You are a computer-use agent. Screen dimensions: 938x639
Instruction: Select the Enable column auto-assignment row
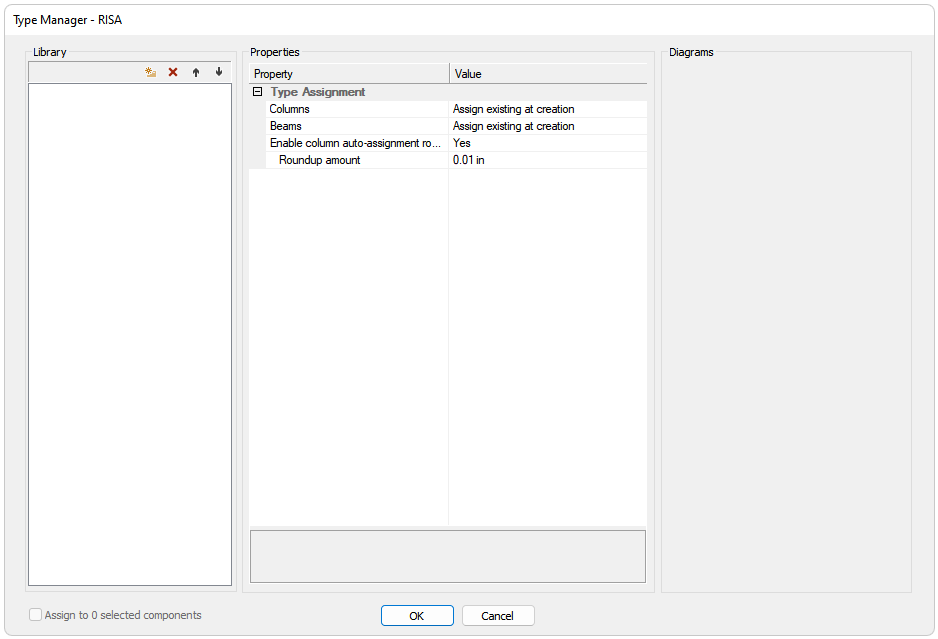coord(355,143)
